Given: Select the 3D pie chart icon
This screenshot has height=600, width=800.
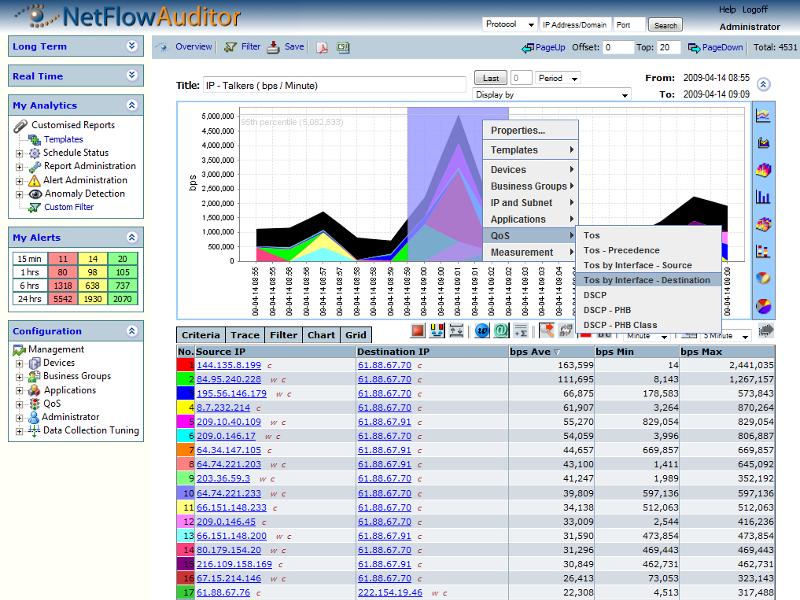Looking at the screenshot, I should pyautogui.click(x=763, y=278).
